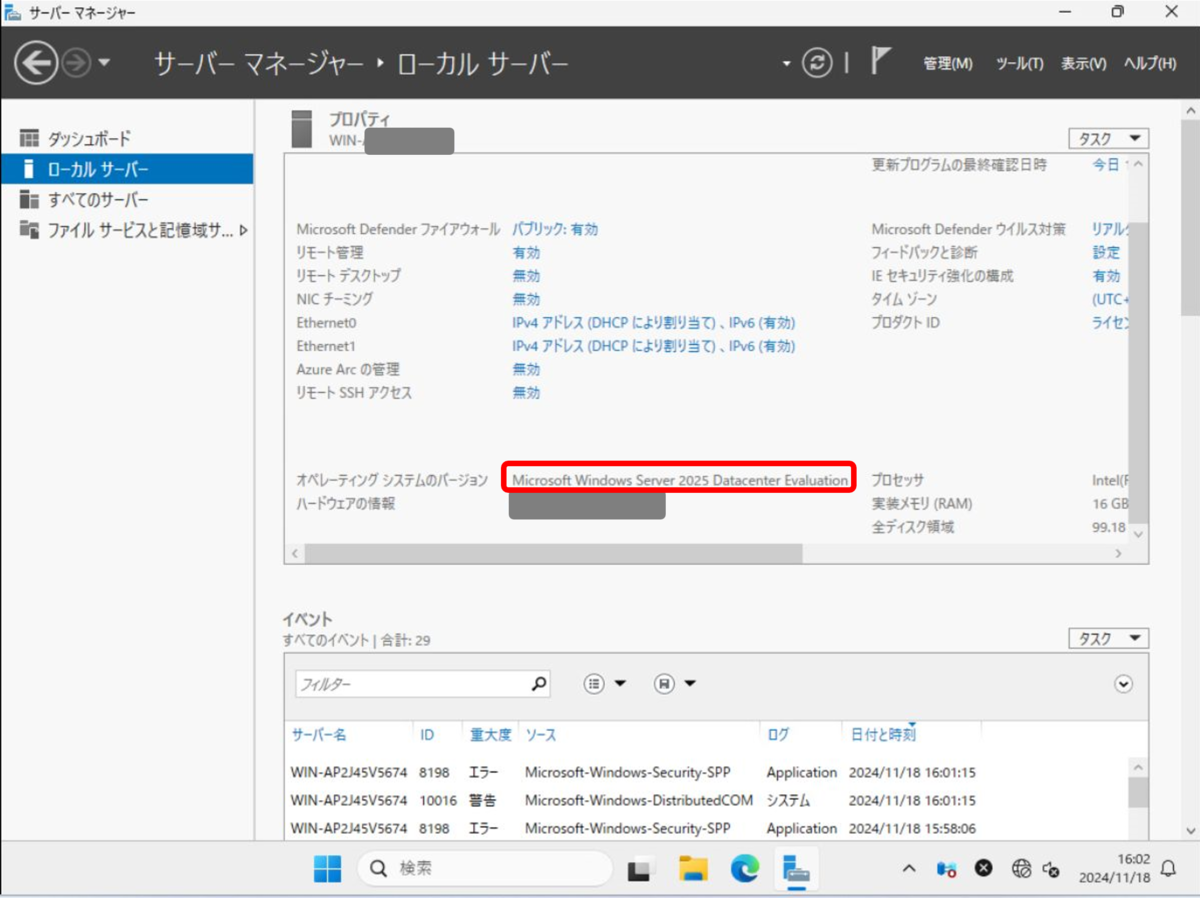
Task: Open the notifications flag icon
Action: [879, 62]
